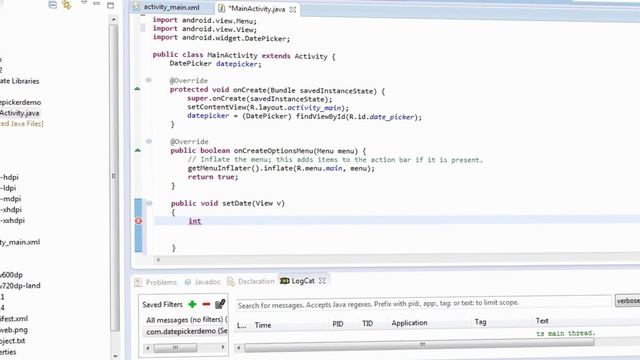The height and width of the screenshot is (360, 640).
Task: Click the Application column header
Action: 409,323
